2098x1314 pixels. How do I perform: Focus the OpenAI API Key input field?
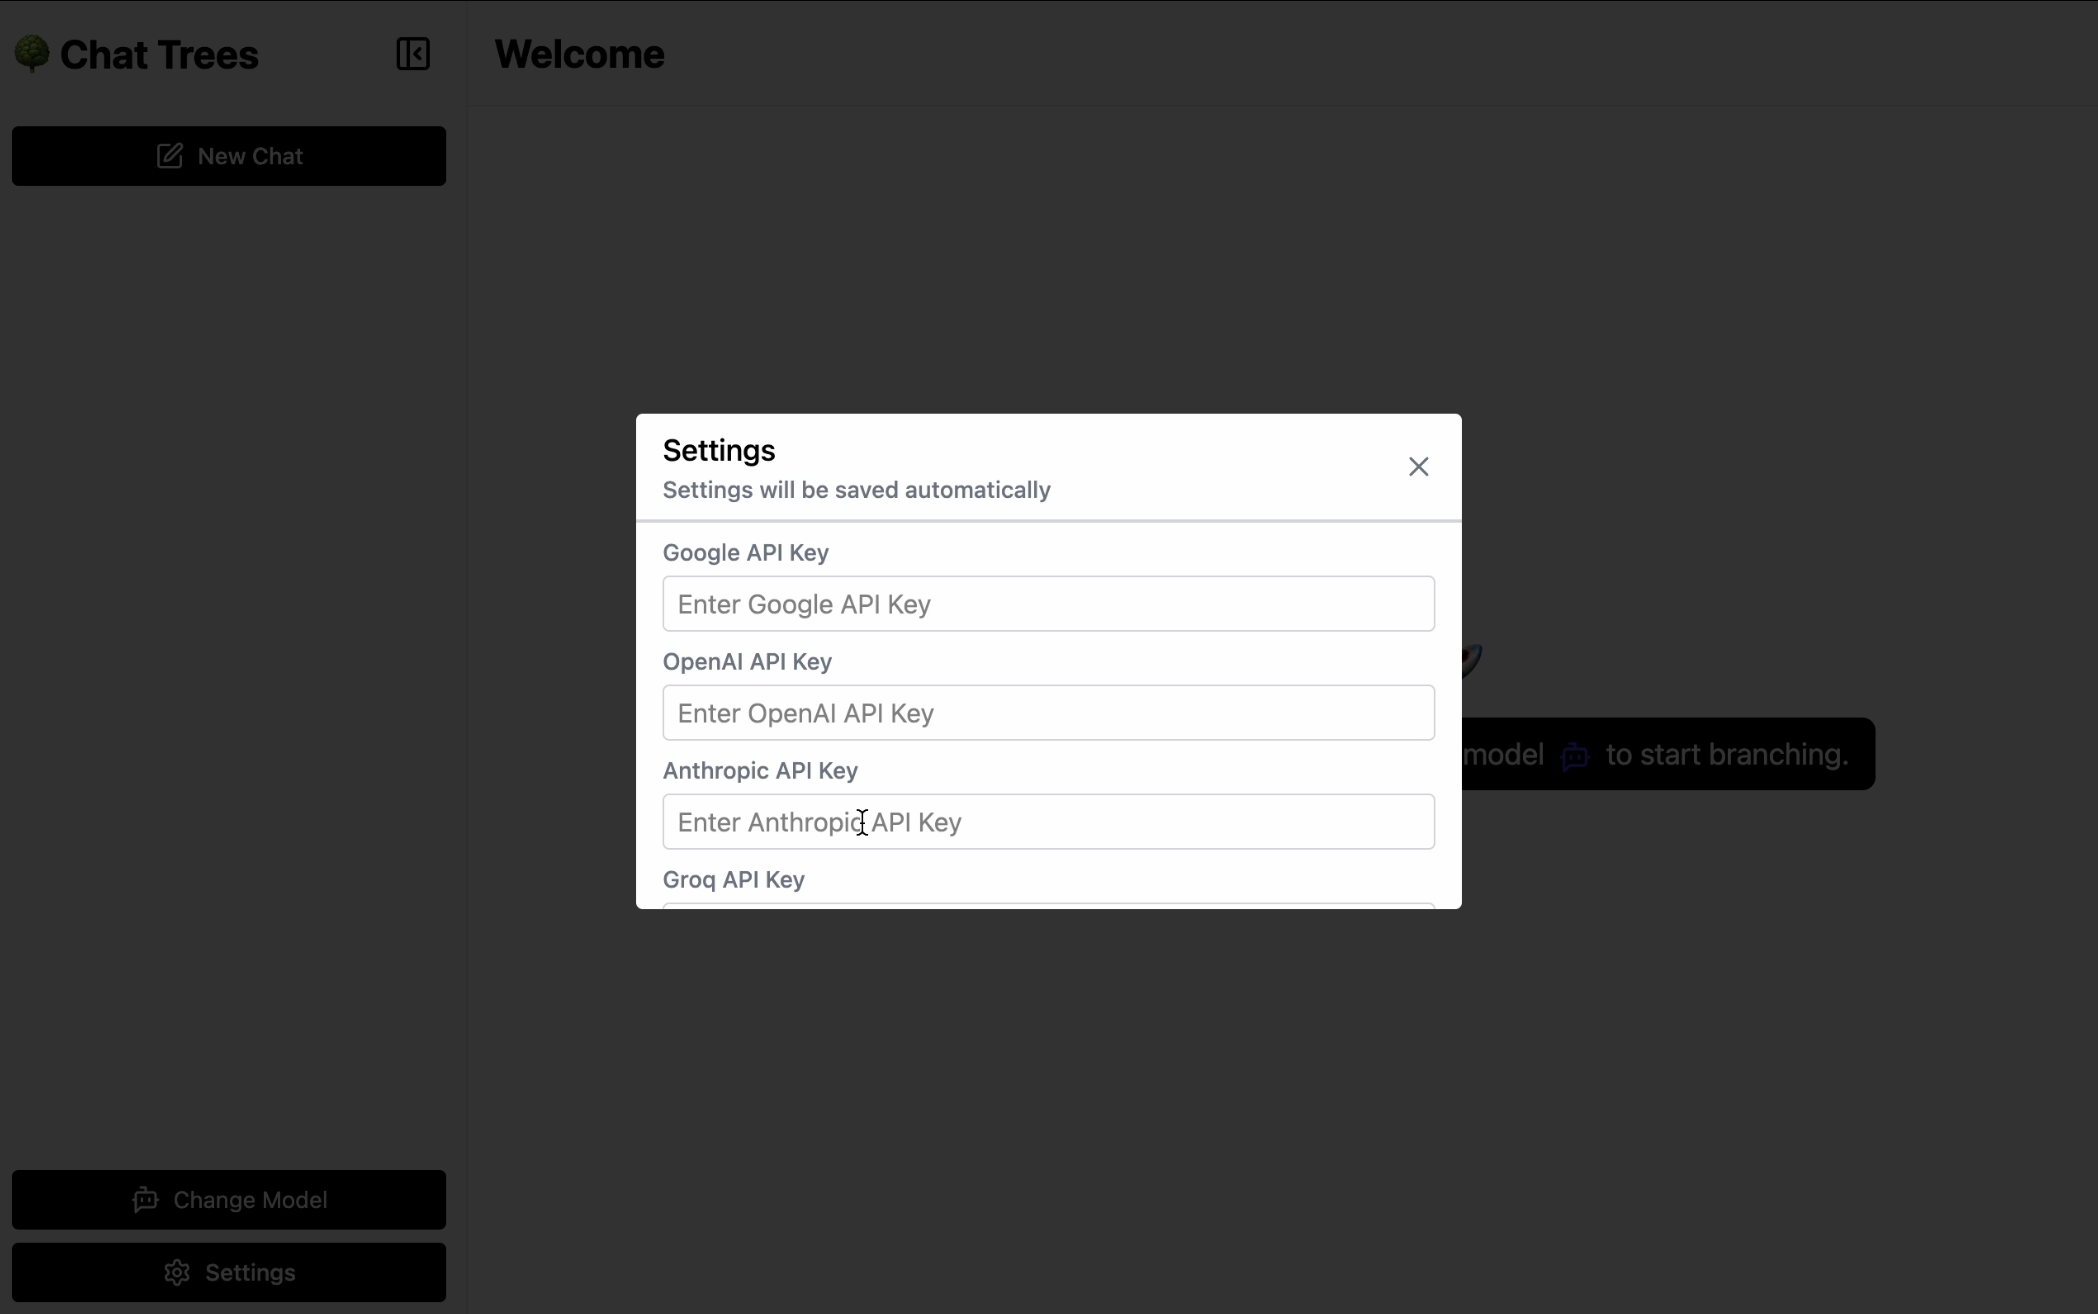(1048, 713)
